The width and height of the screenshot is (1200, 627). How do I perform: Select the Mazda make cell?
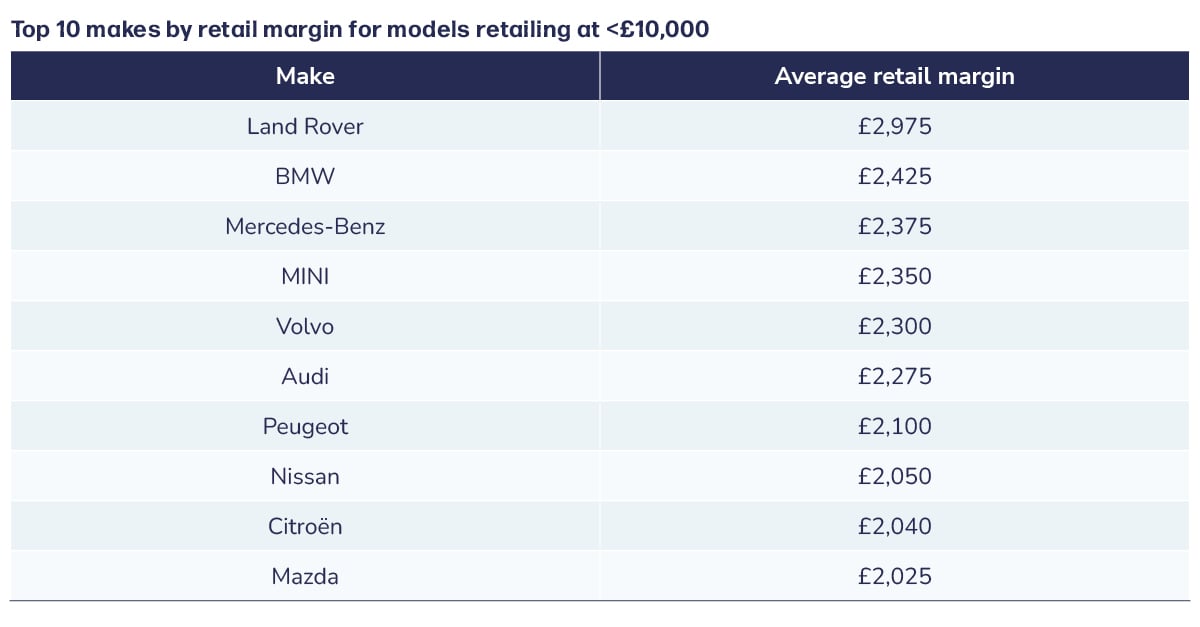(305, 576)
